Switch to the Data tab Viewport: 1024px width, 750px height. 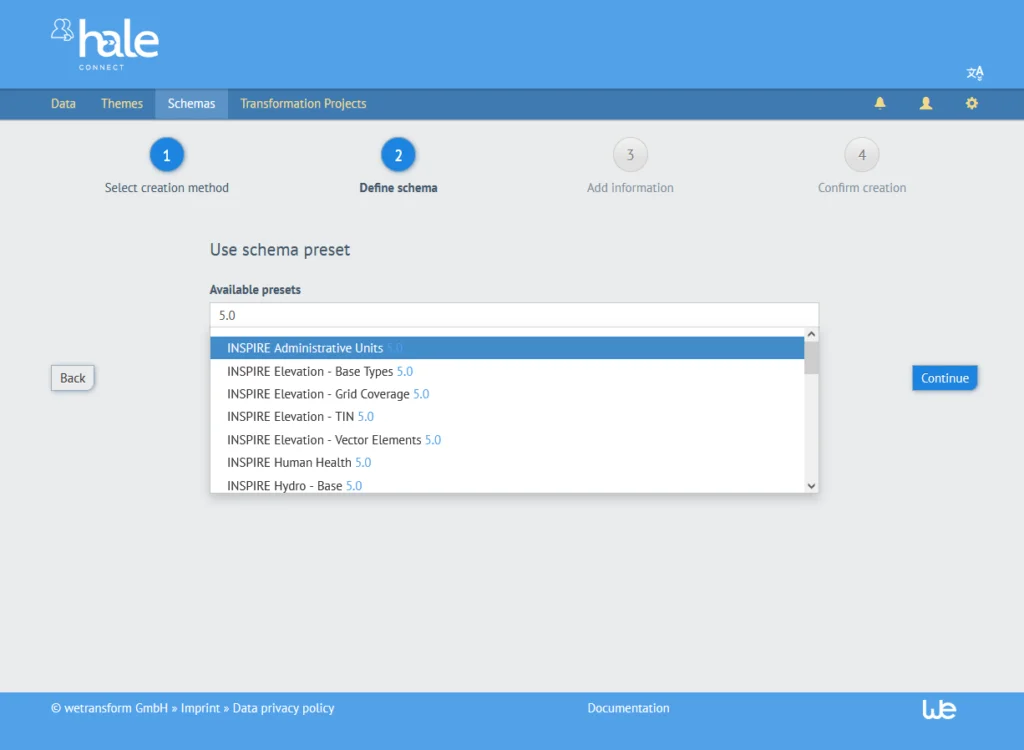click(x=62, y=103)
